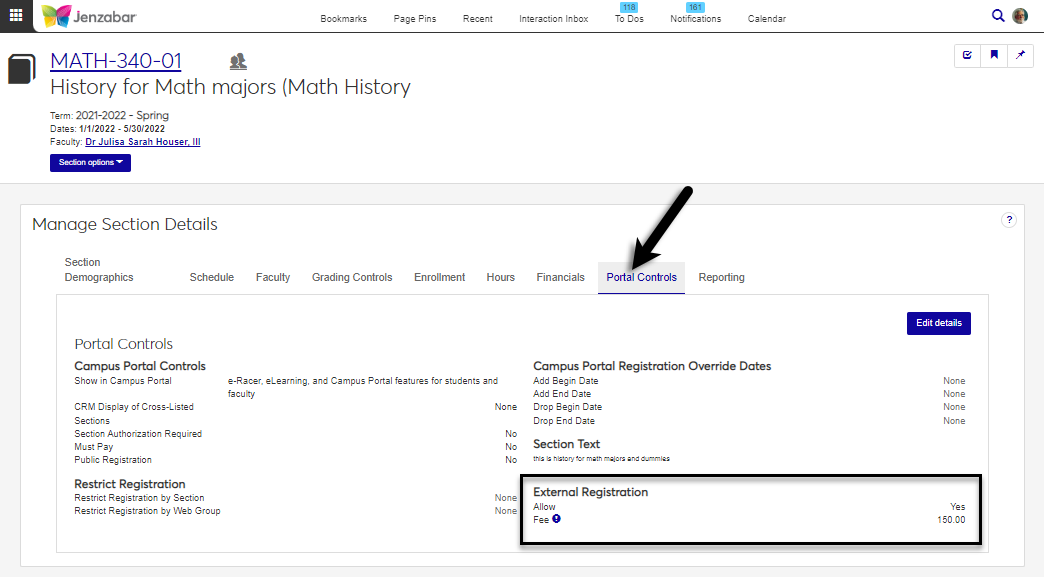Go to the Enrollment tab

439,277
